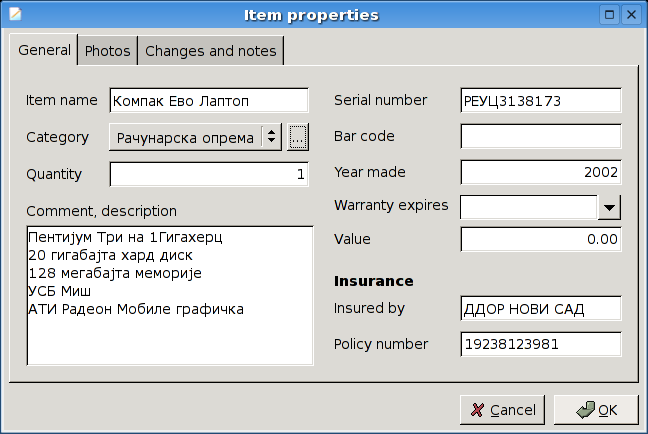Close the Item properties dialog

(632, 15)
